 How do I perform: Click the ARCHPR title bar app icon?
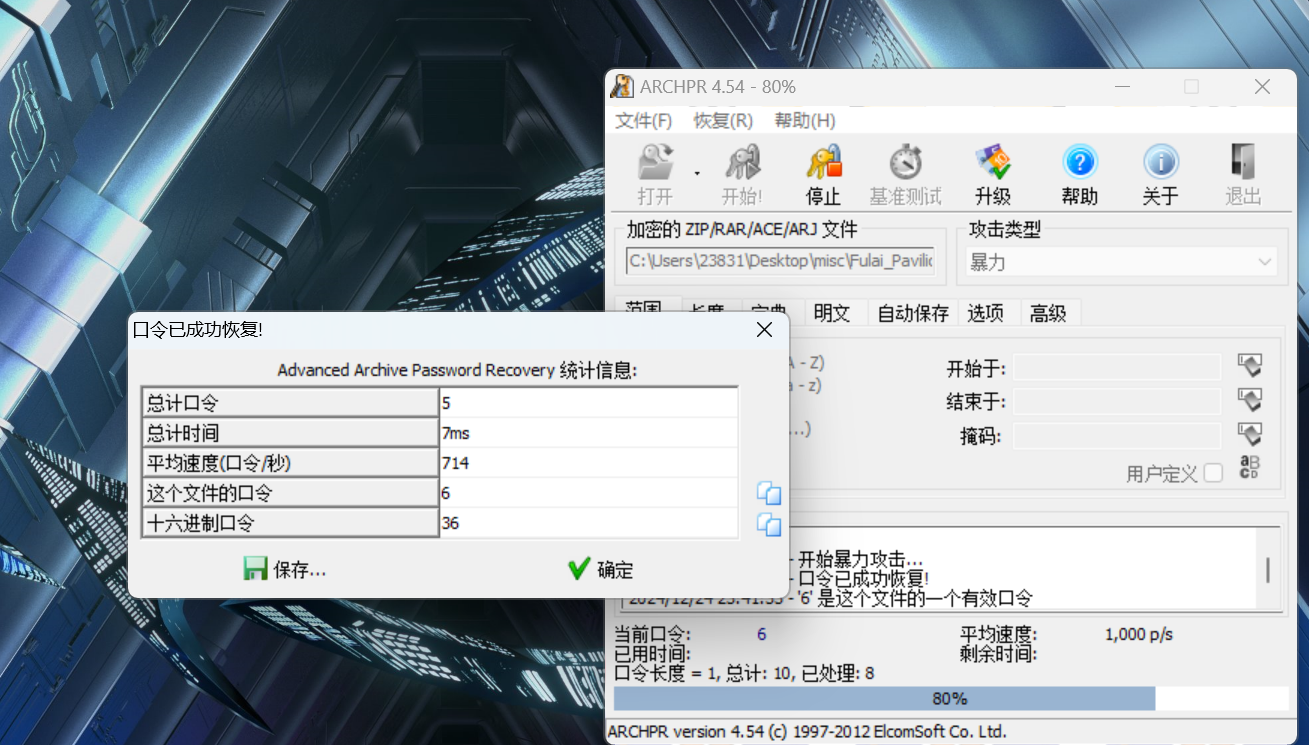pyautogui.click(x=622, y=87)
